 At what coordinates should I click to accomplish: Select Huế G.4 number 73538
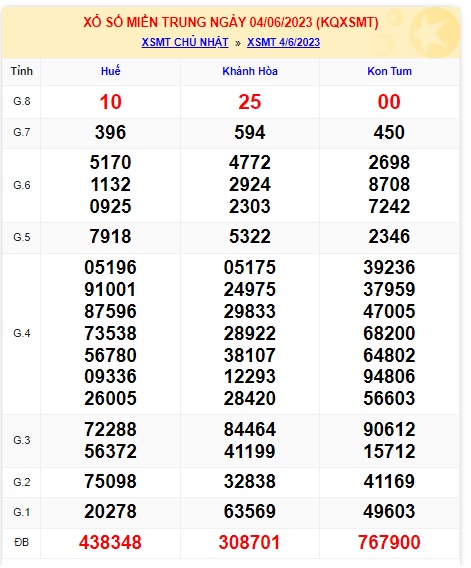[111, 333]
